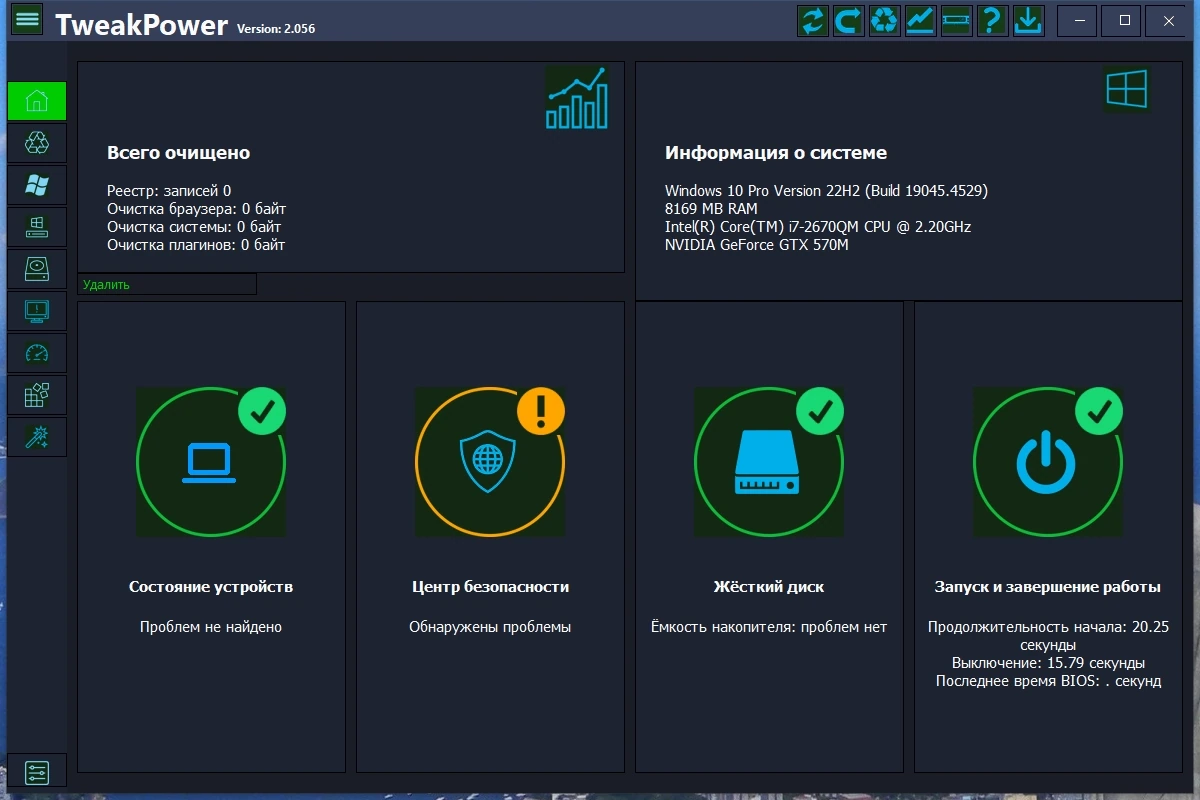Click the download update toolbar icon
1200x800 pixels.
tap(1028, 20)
